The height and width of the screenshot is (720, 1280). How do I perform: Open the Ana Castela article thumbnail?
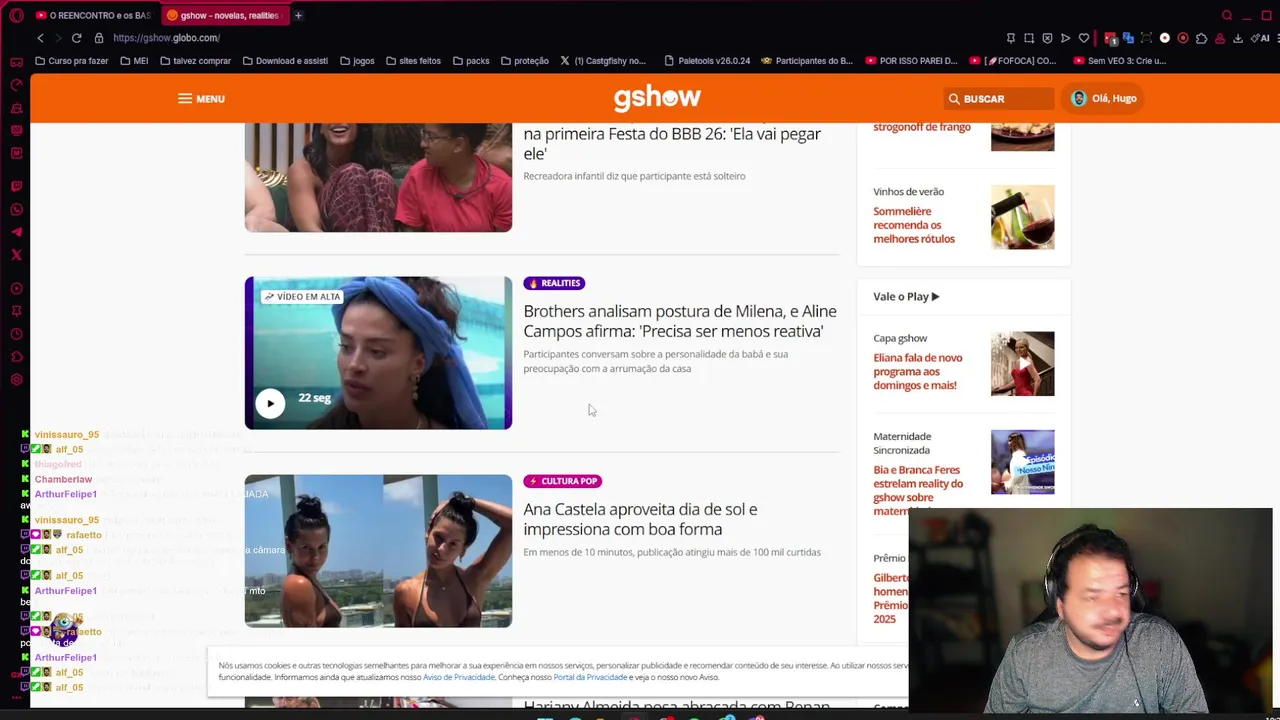[x=378, y=551]
